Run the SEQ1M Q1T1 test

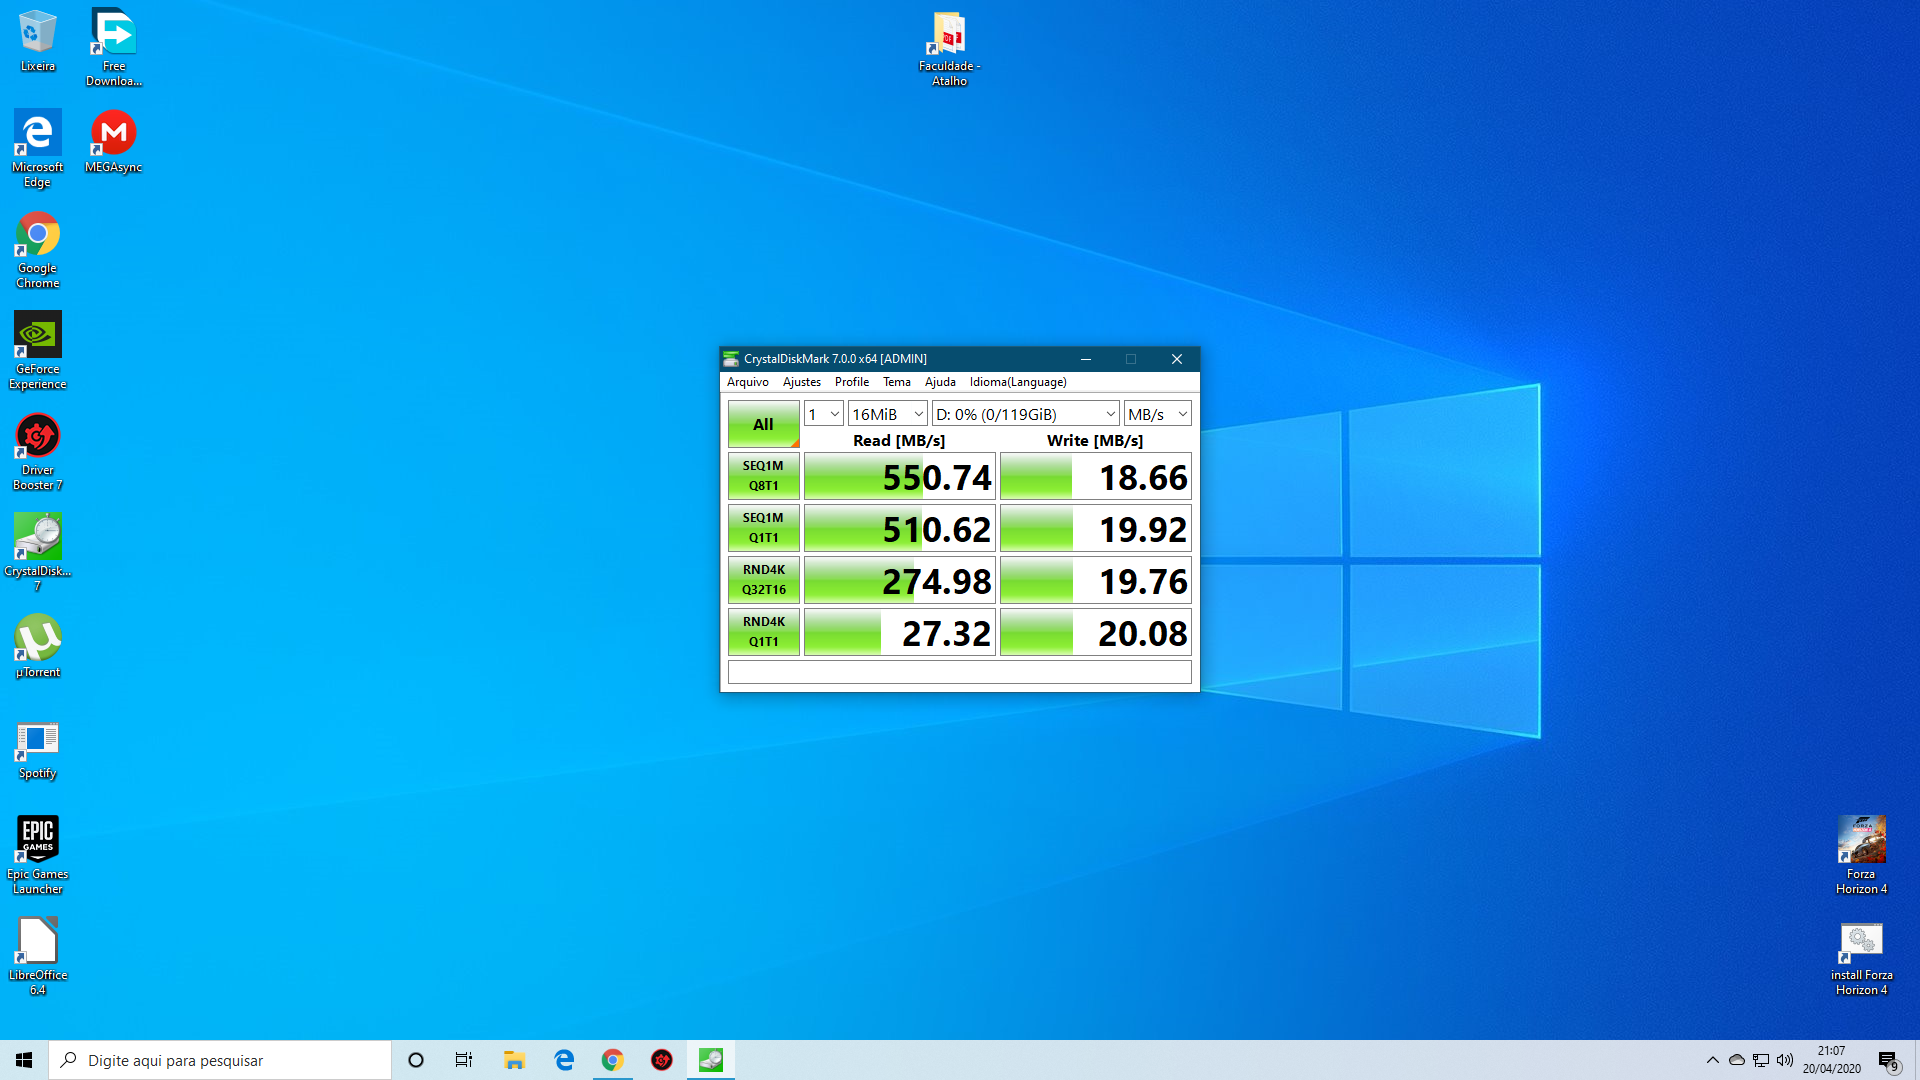point(764,528)
